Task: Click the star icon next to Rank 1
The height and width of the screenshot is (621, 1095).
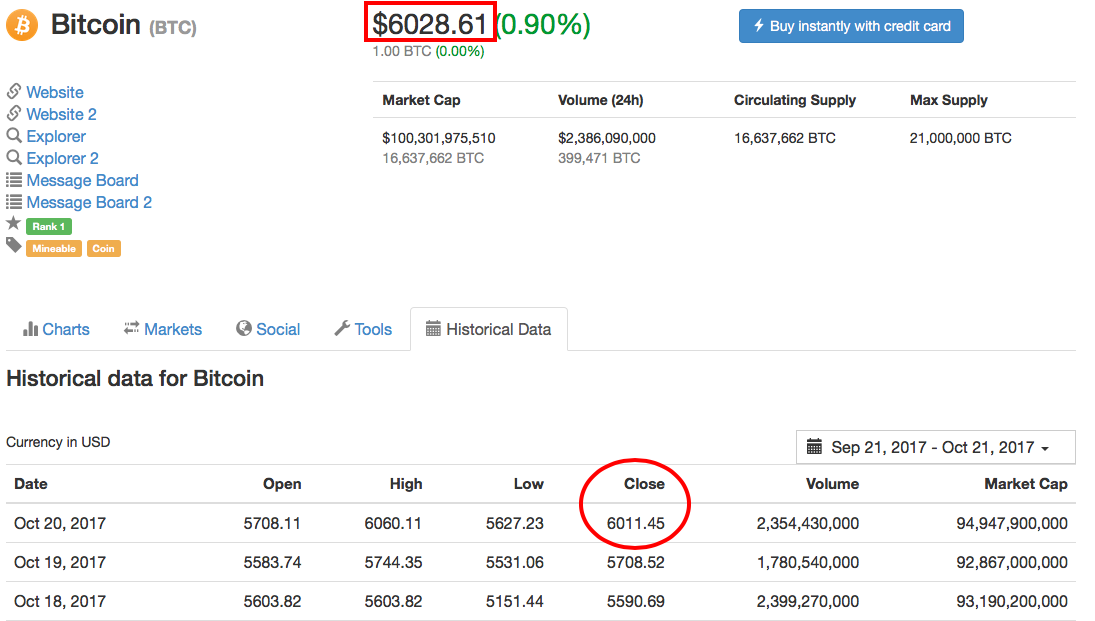Action: point(13,224)
